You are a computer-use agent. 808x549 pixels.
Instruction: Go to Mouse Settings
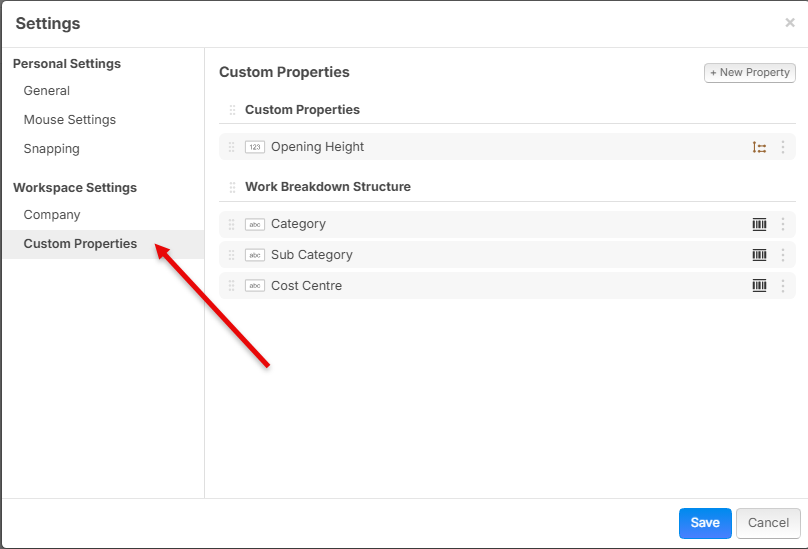pos(70,120)
